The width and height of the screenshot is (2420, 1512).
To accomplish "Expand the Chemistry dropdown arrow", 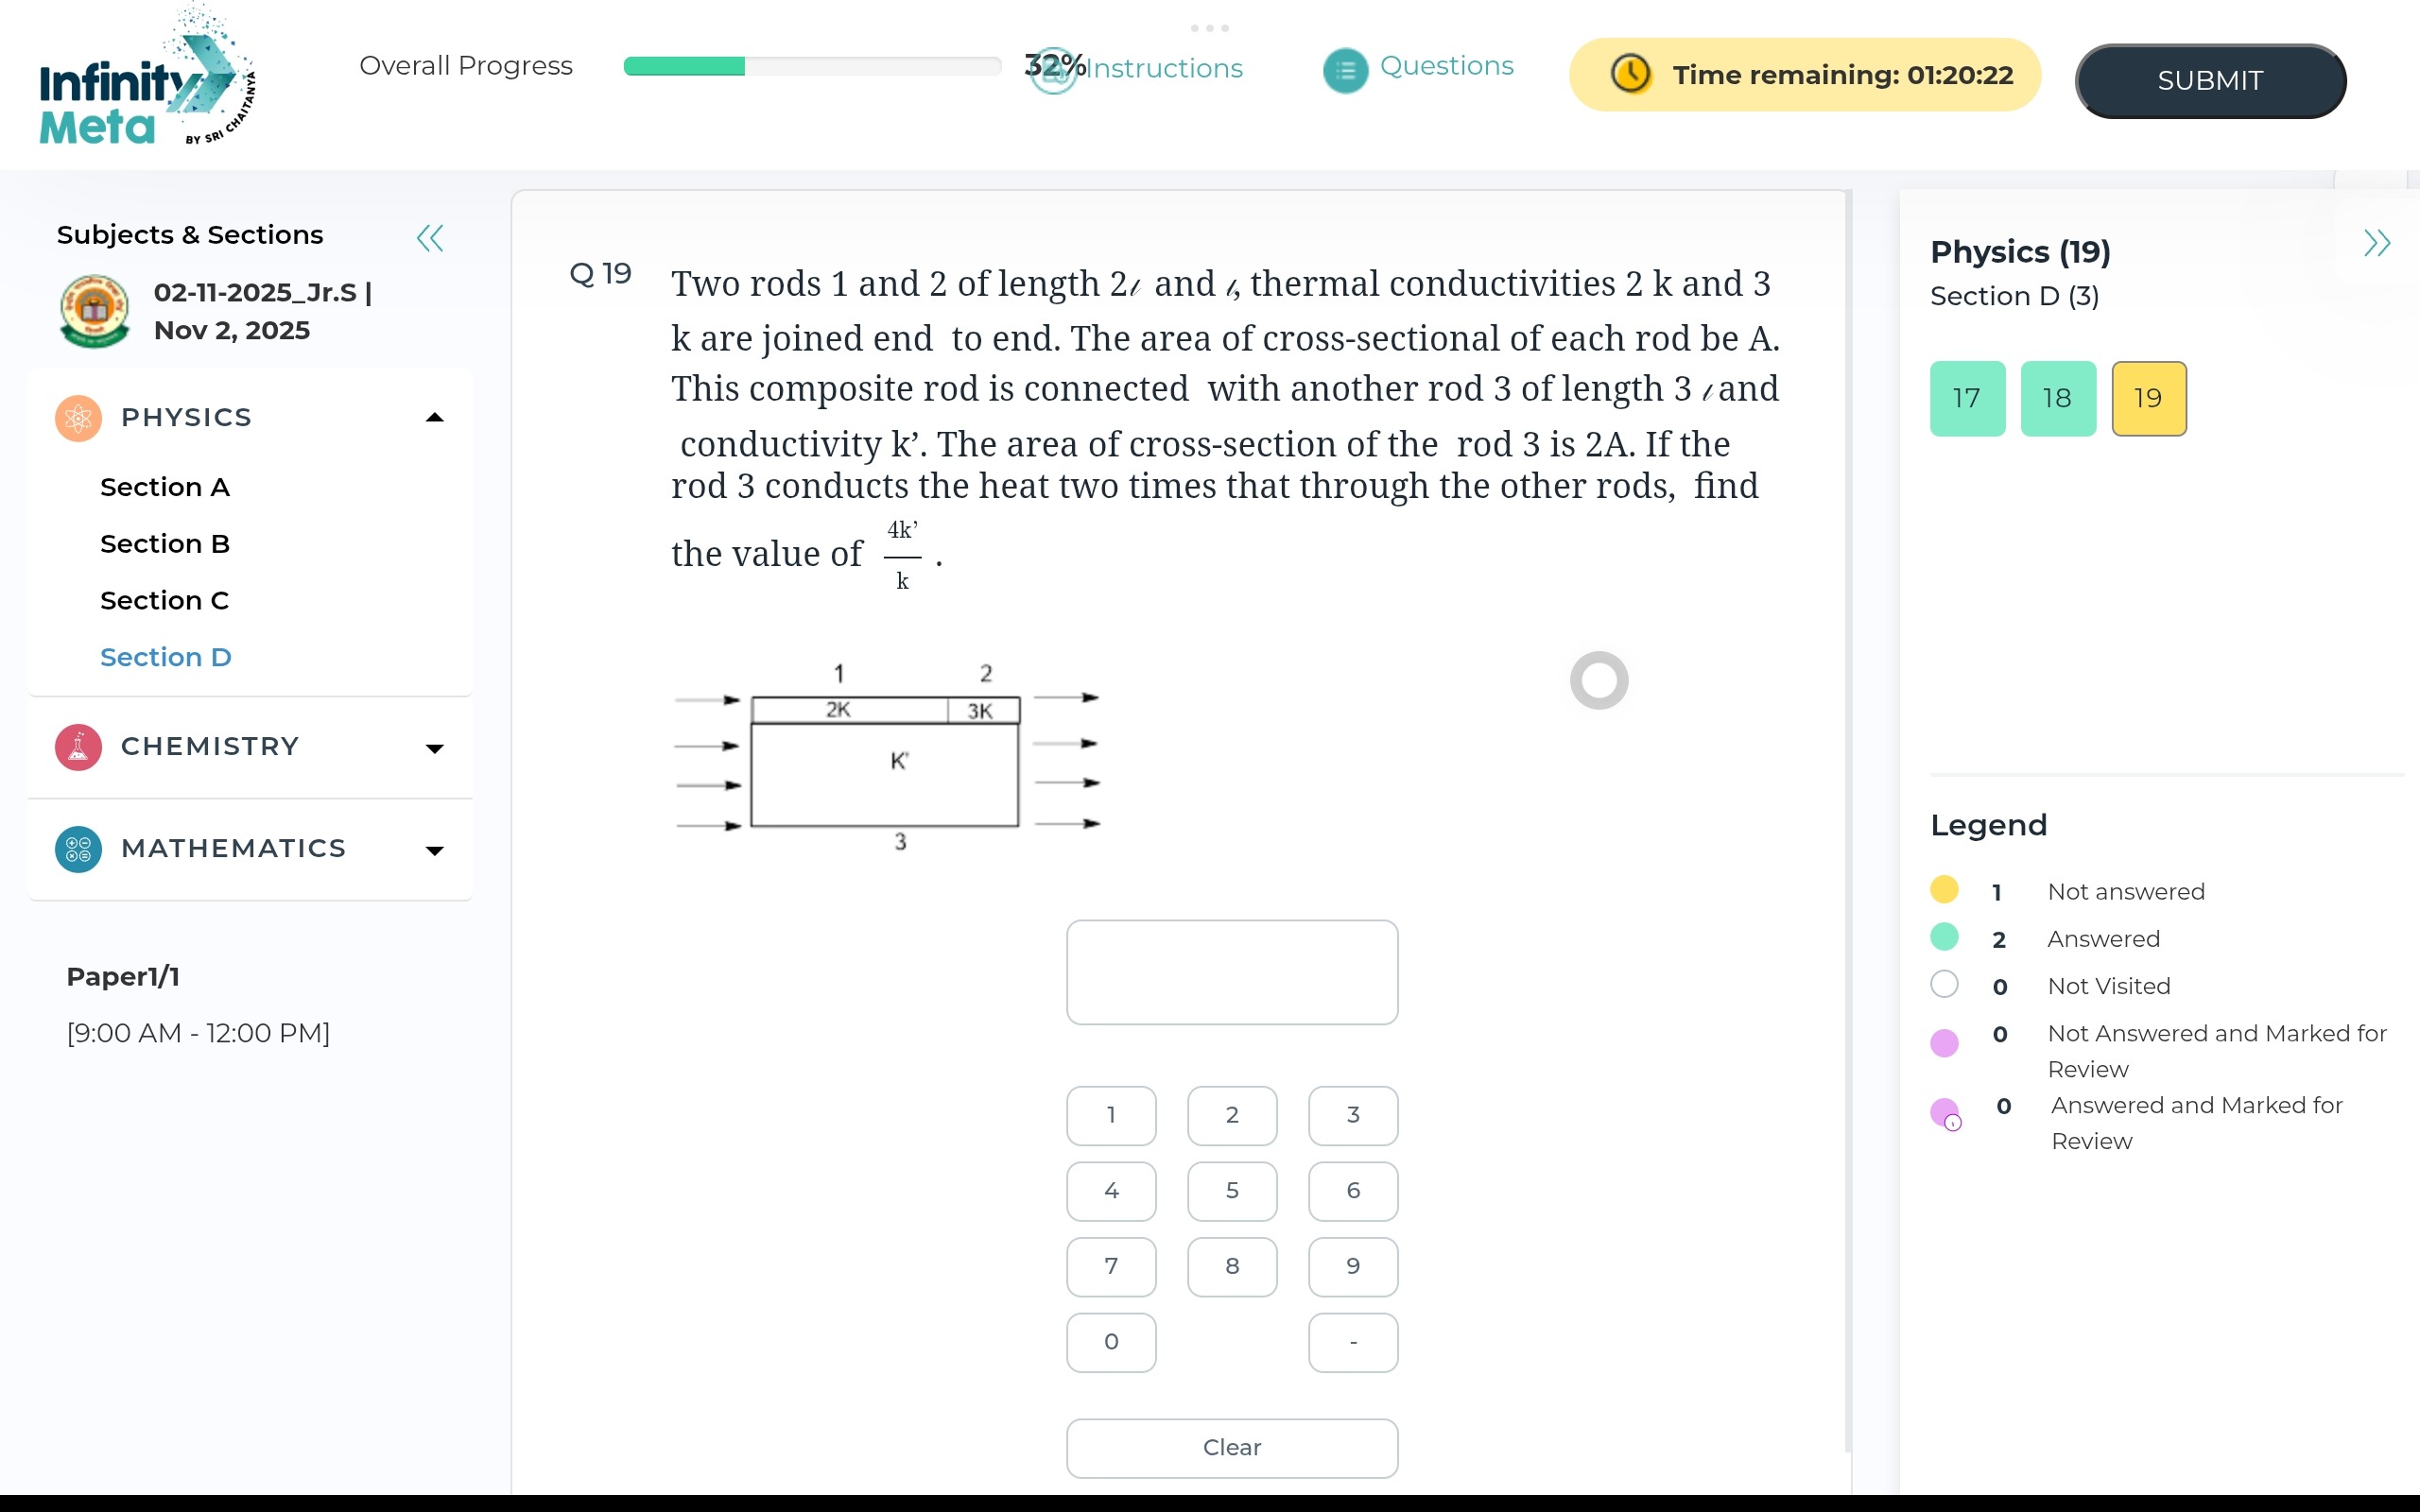I will pos(434,749).
